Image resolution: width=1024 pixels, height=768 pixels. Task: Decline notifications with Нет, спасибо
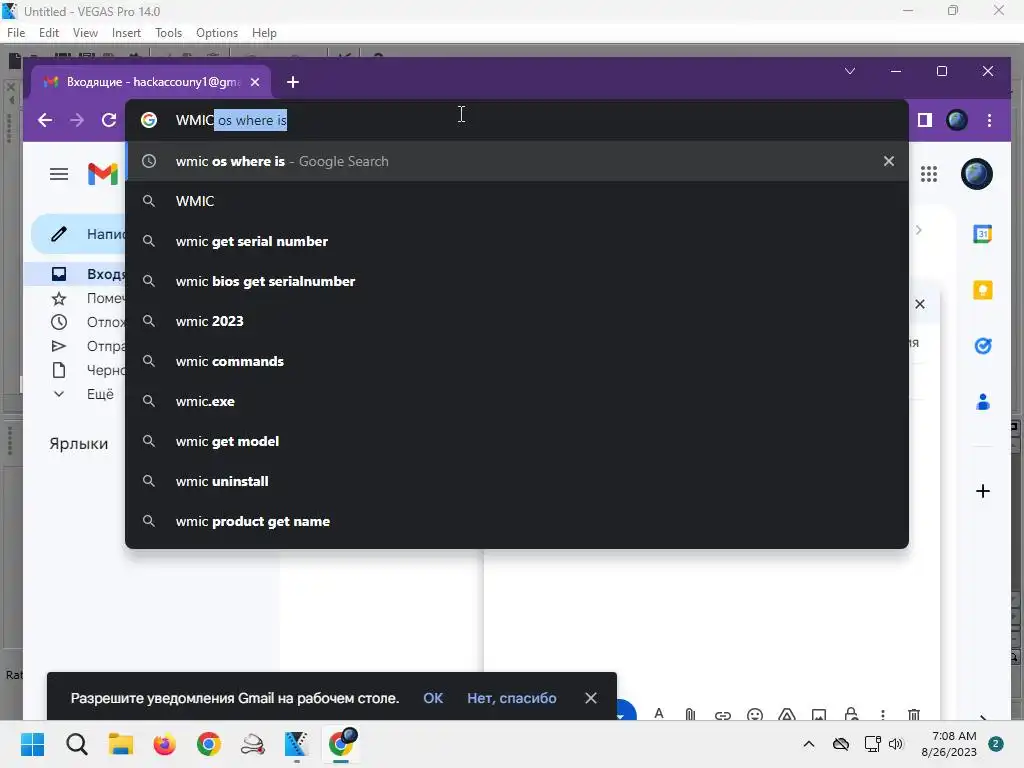point(511,698)
